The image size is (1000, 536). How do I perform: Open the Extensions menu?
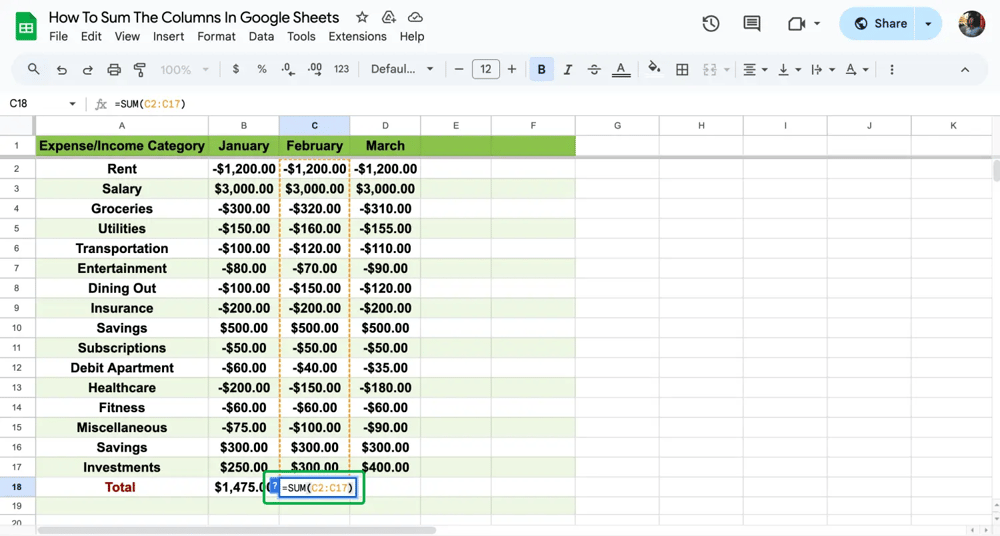click(x=357, y=36)
